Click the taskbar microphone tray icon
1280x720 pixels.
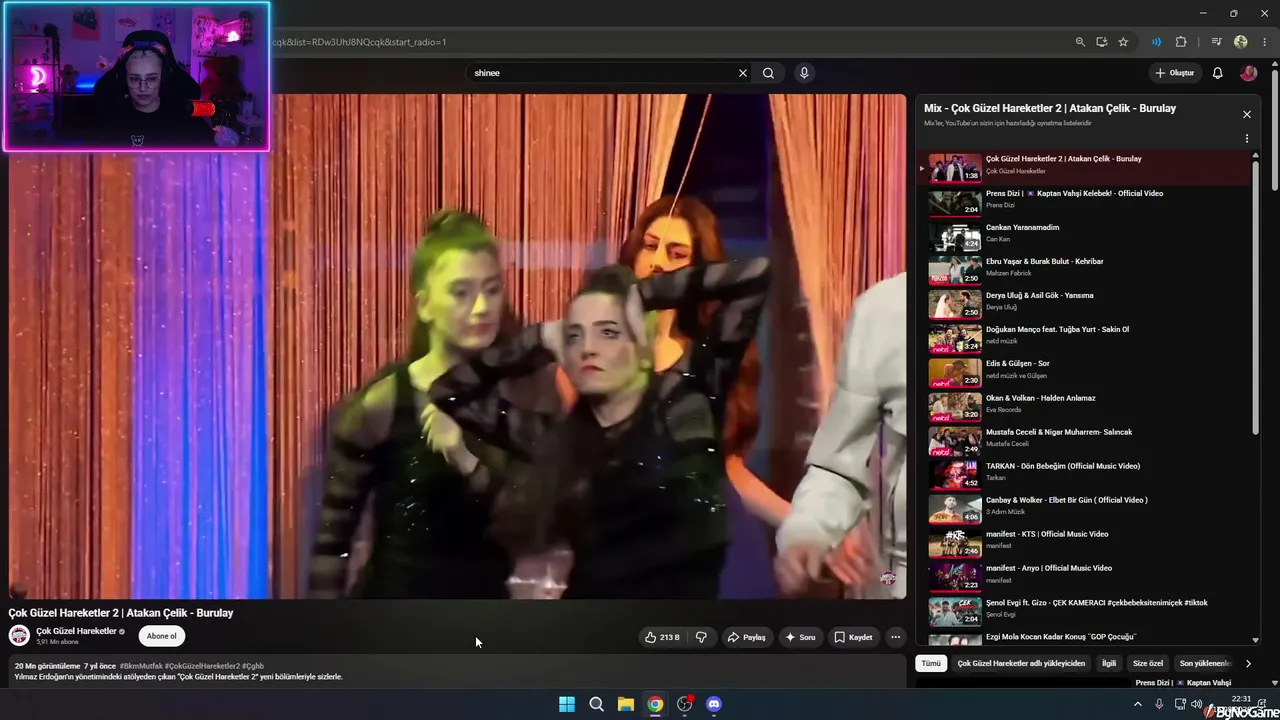pos(1159,704)
